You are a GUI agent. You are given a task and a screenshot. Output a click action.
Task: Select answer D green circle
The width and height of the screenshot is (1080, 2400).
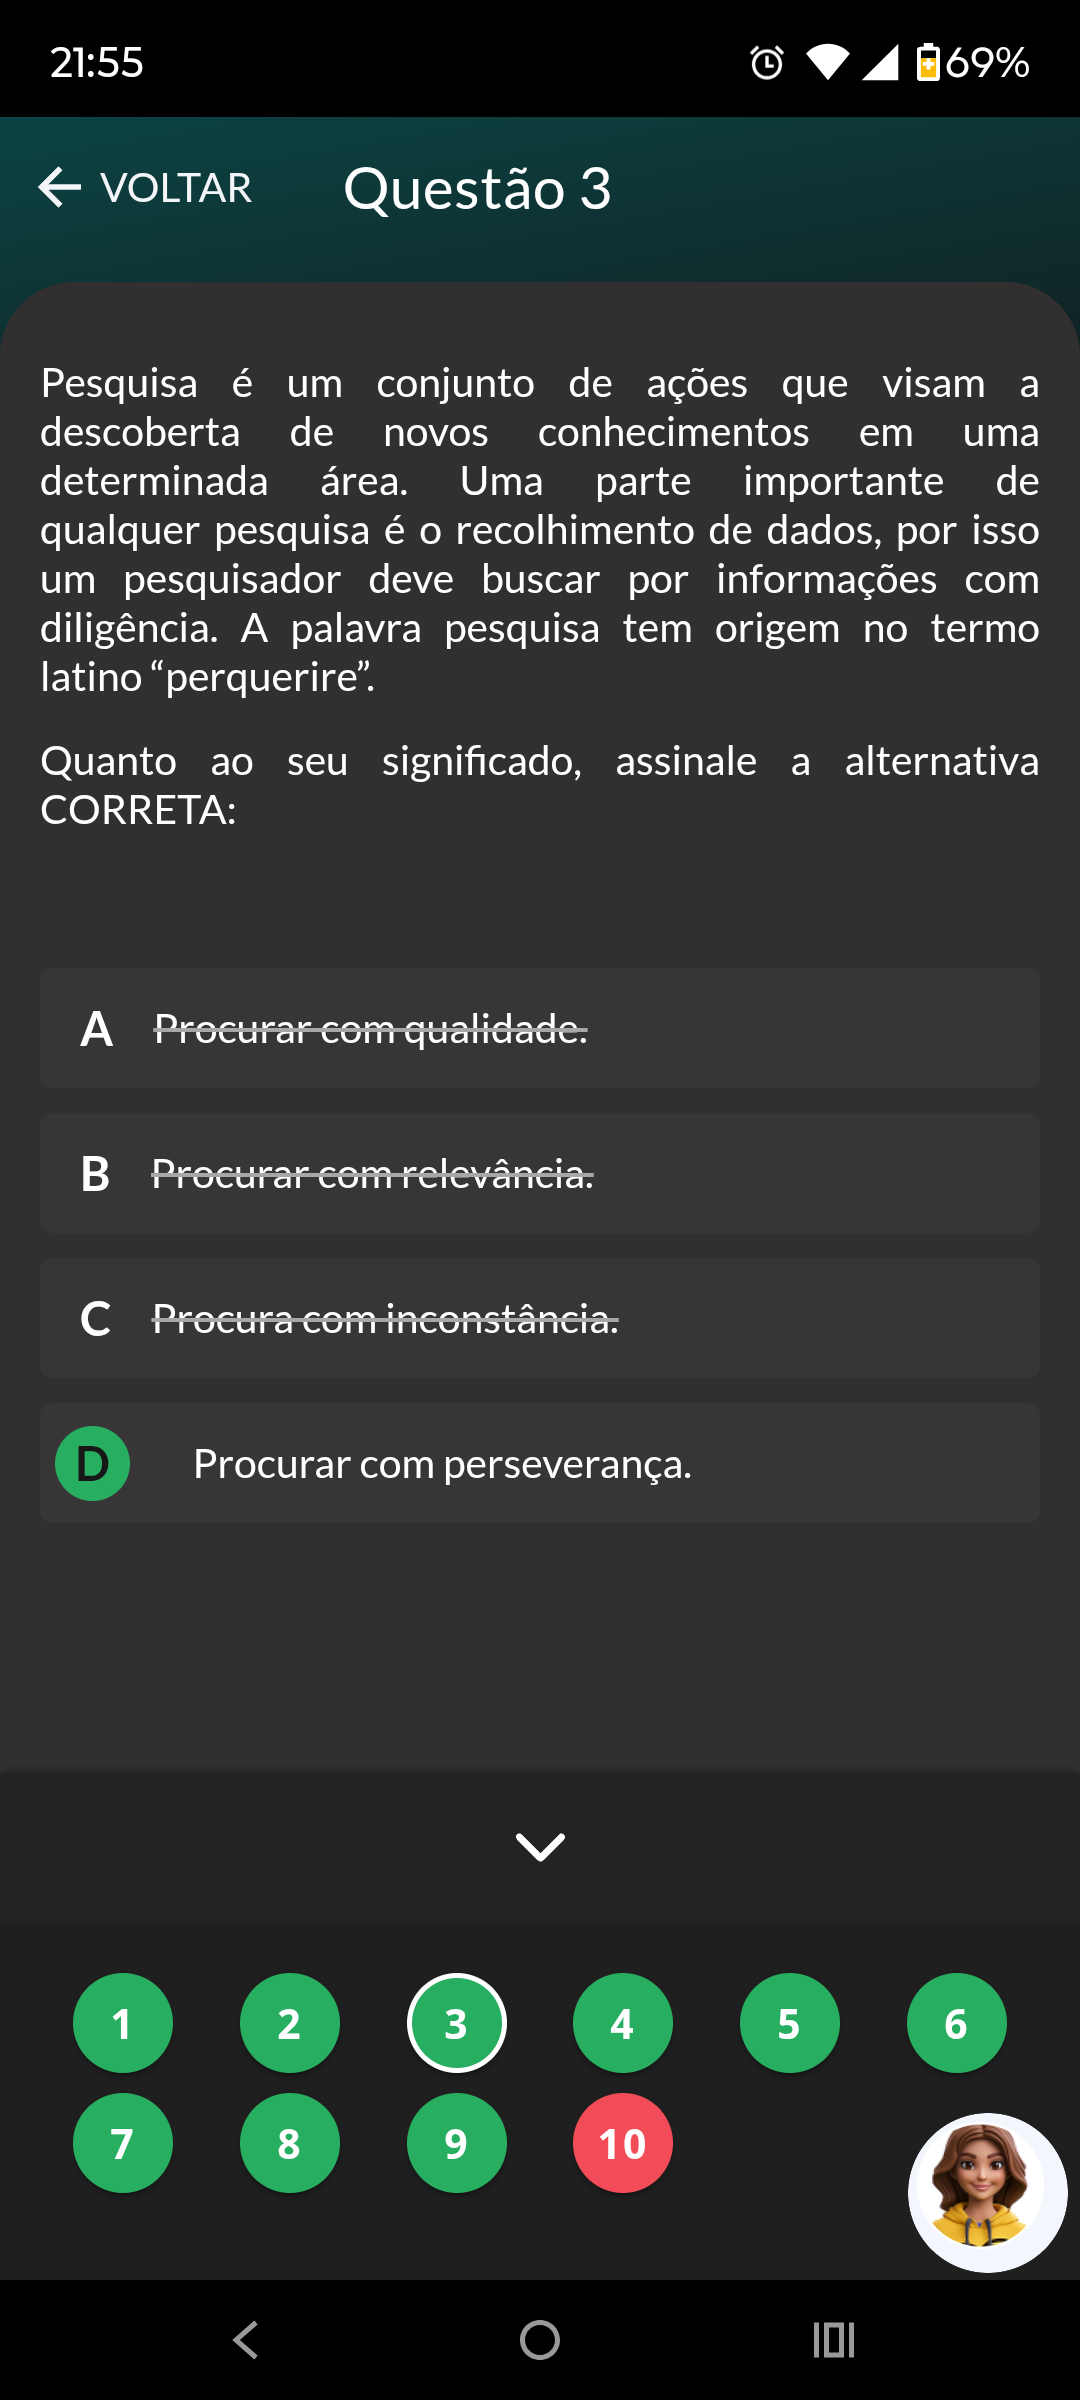coord(93,1463)
